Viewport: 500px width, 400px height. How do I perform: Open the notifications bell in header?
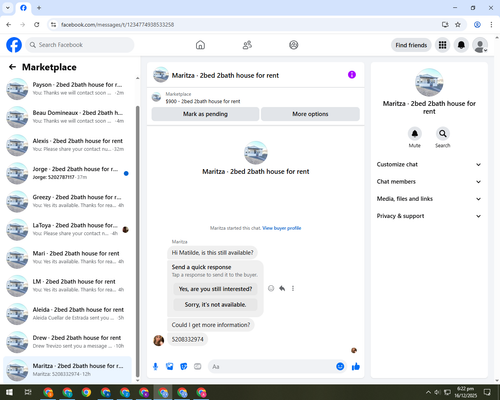coord(461,45)
